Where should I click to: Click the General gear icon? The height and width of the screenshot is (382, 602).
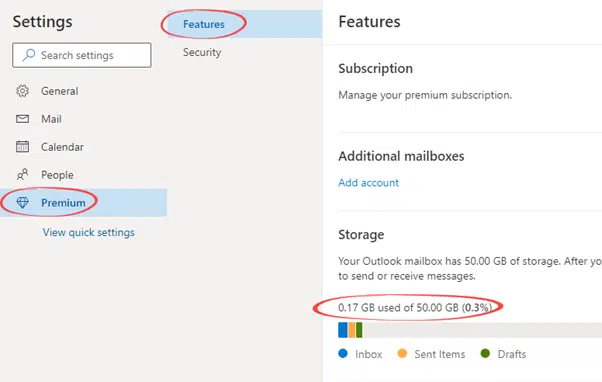click(x=22, y=91)
